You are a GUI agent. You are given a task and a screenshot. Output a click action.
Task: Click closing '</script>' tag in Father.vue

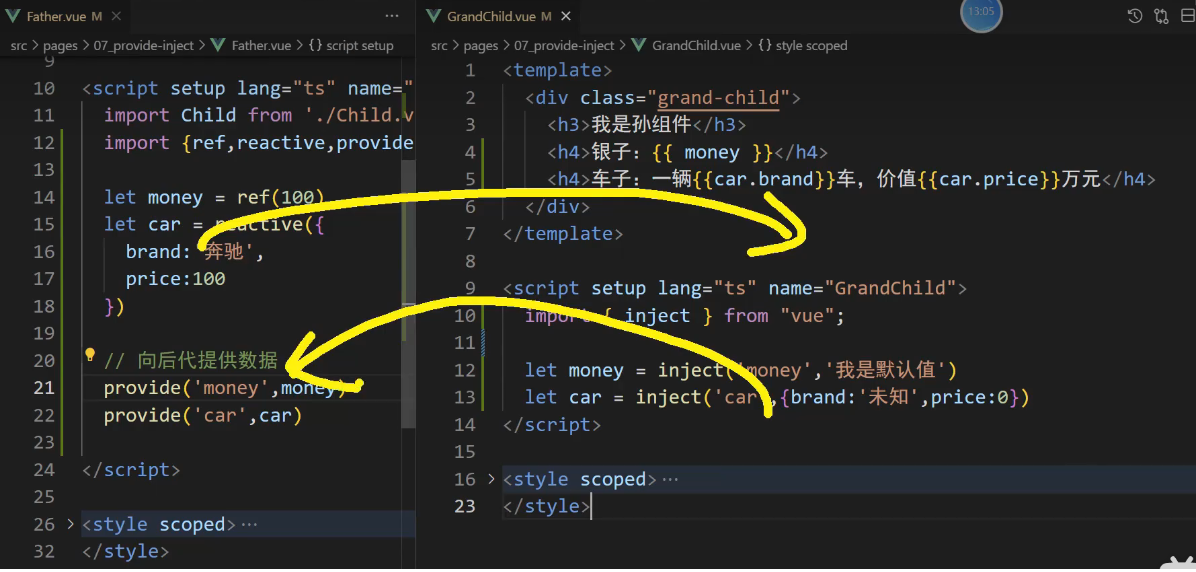[x=131, y=470]
